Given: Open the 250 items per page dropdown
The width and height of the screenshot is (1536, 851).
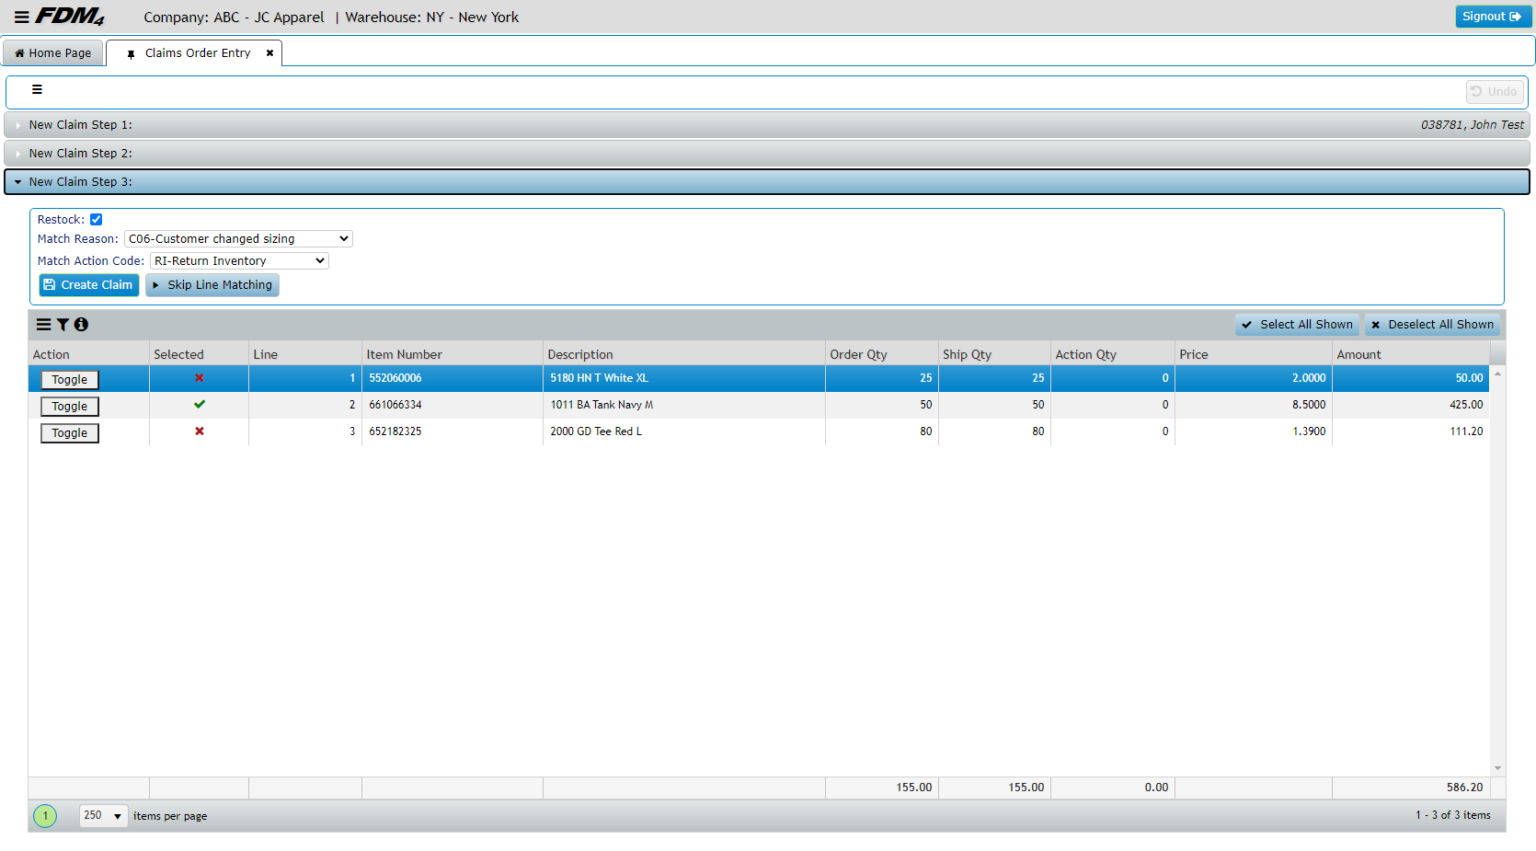Looking at the screenshot, I should (102, 815).
